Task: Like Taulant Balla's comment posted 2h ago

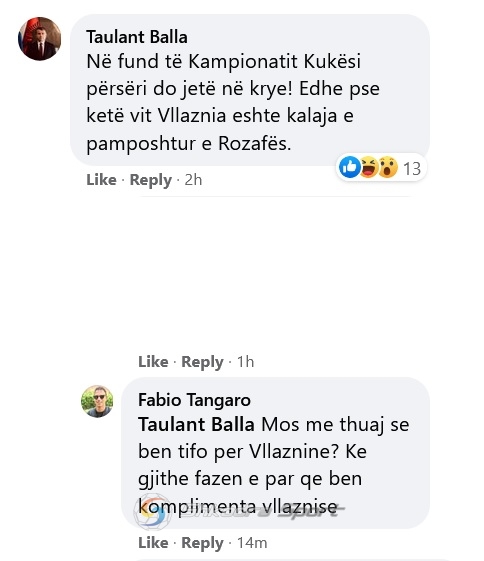Action: 101,180
